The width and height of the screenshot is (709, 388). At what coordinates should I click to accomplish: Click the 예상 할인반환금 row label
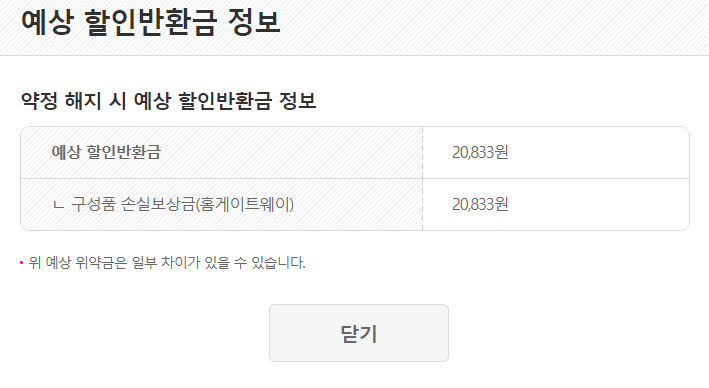pyautogui.click(x=106, y=152)
